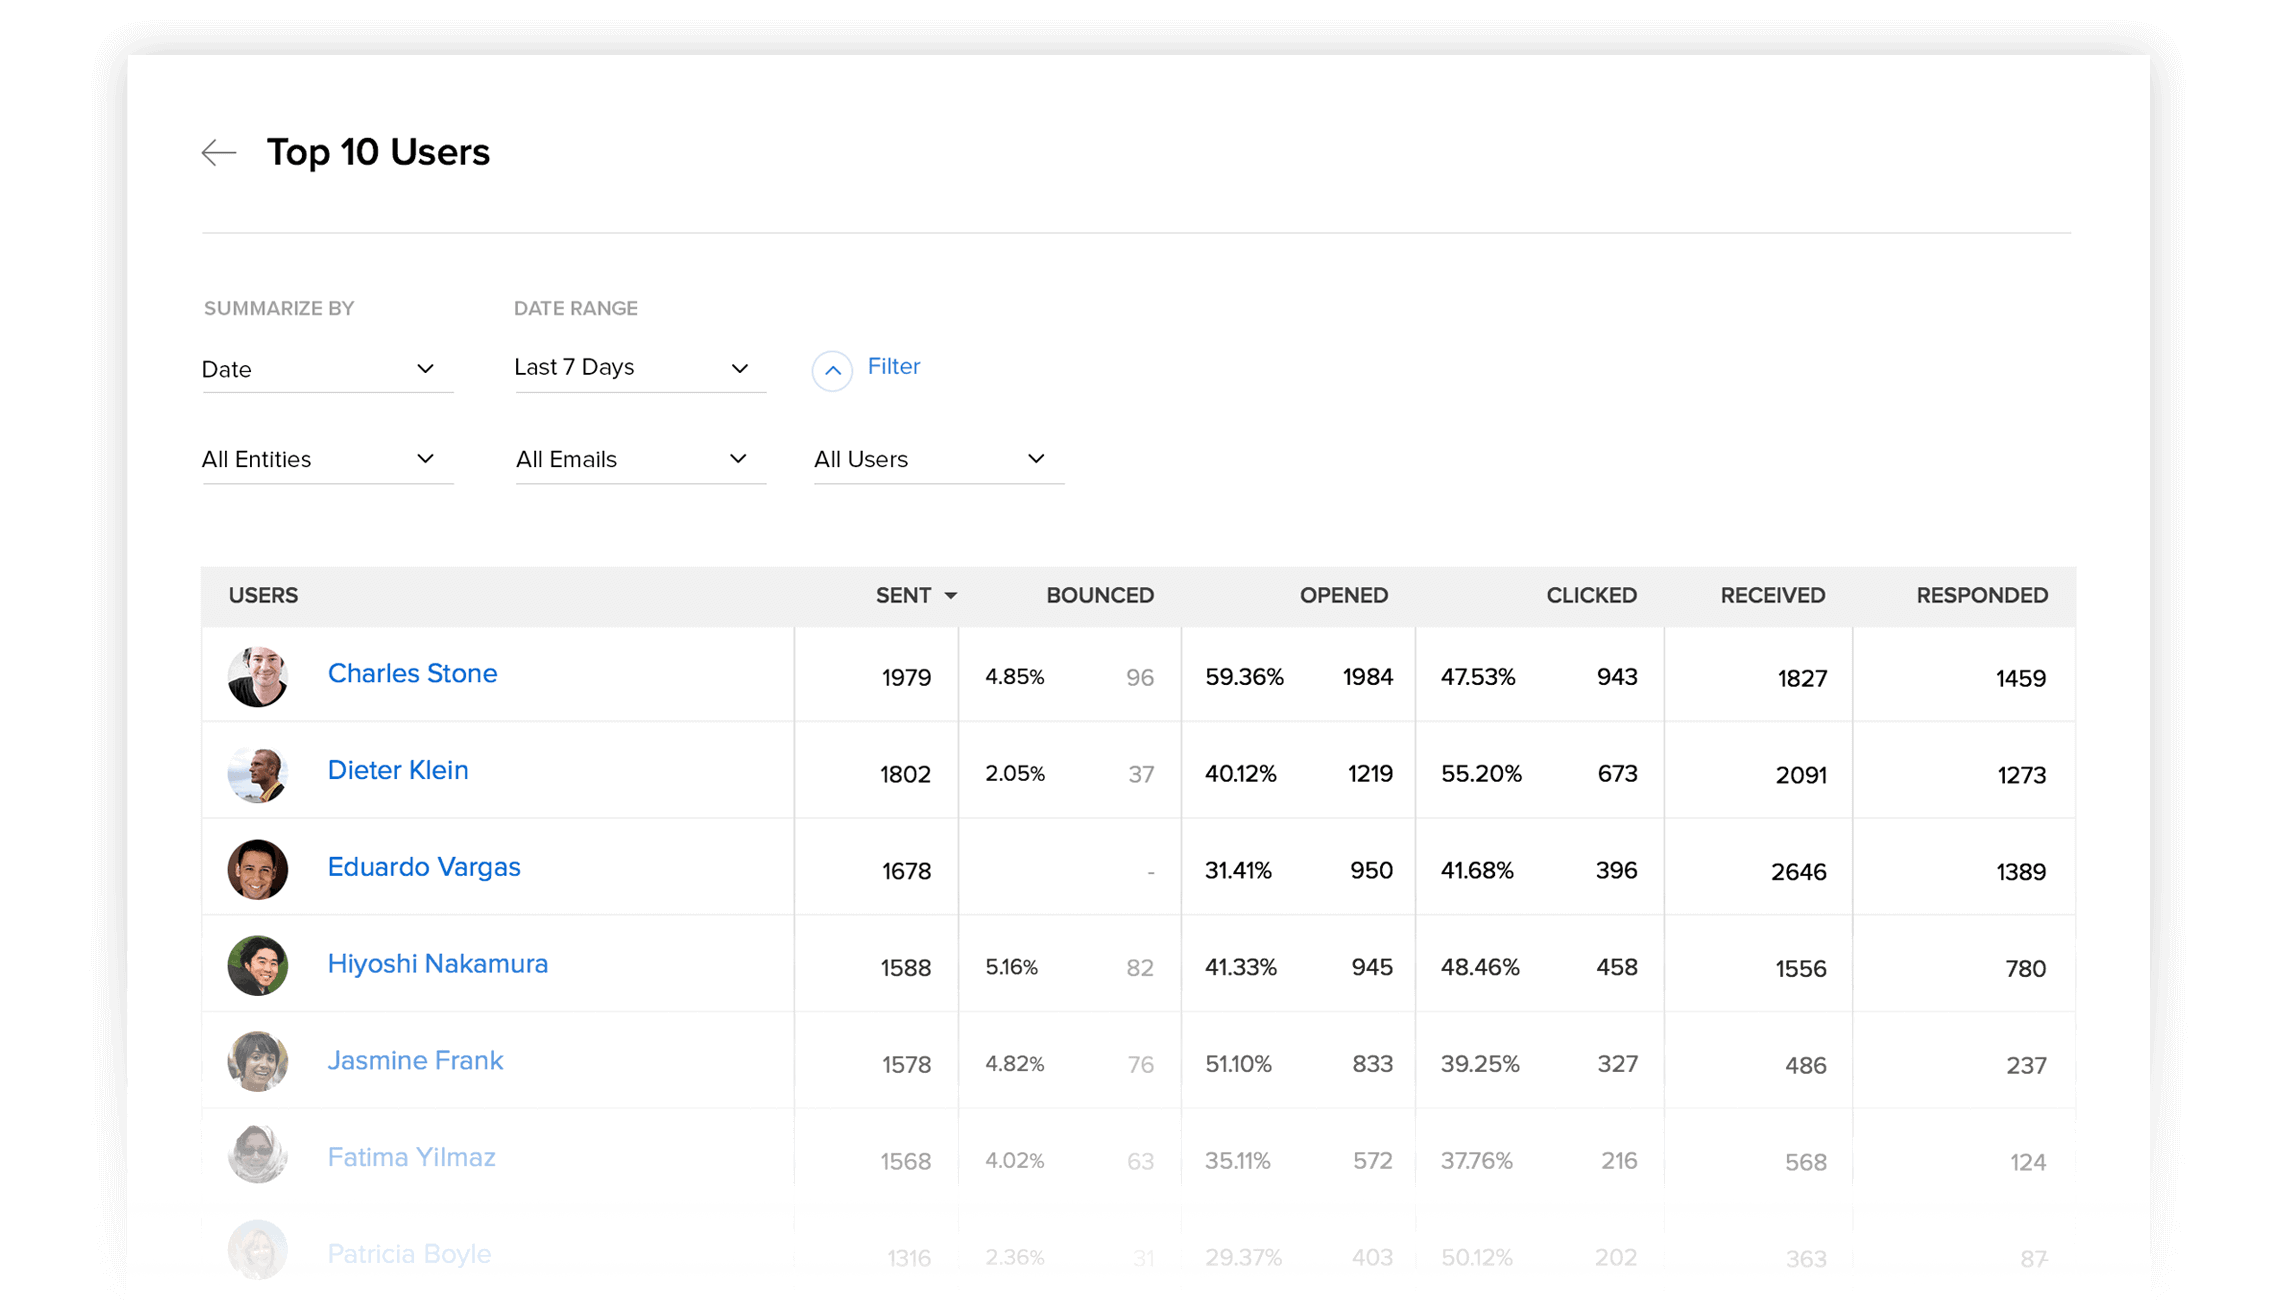2280x1300 pixels.
Task: Sort by the OPENED column header
Action: [x=1343, y=595]
